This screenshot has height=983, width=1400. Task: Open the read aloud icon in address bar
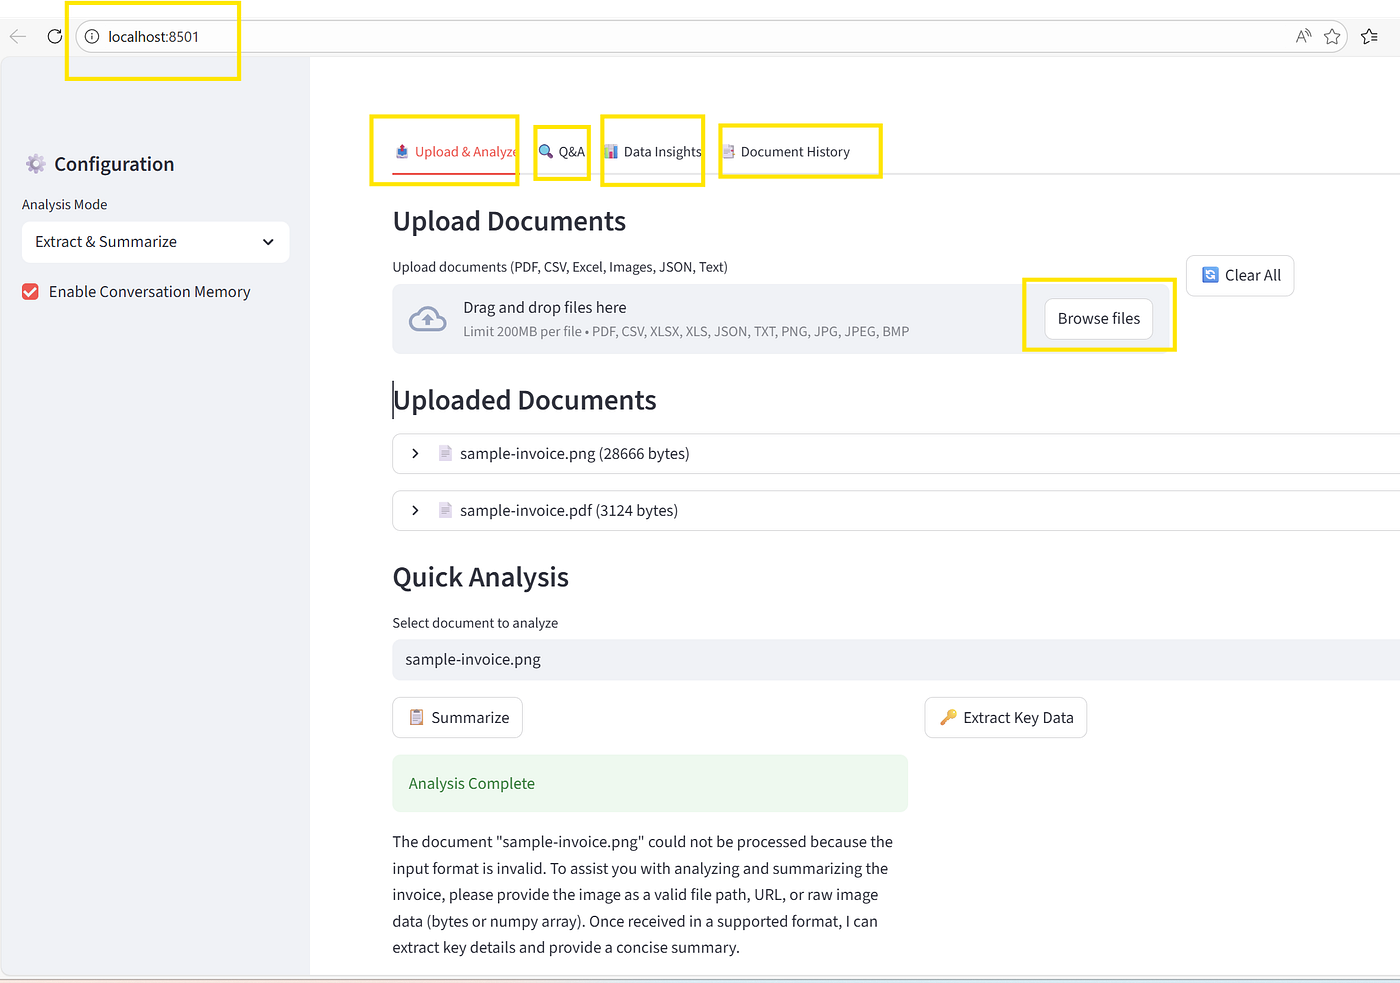point(1303,37)
